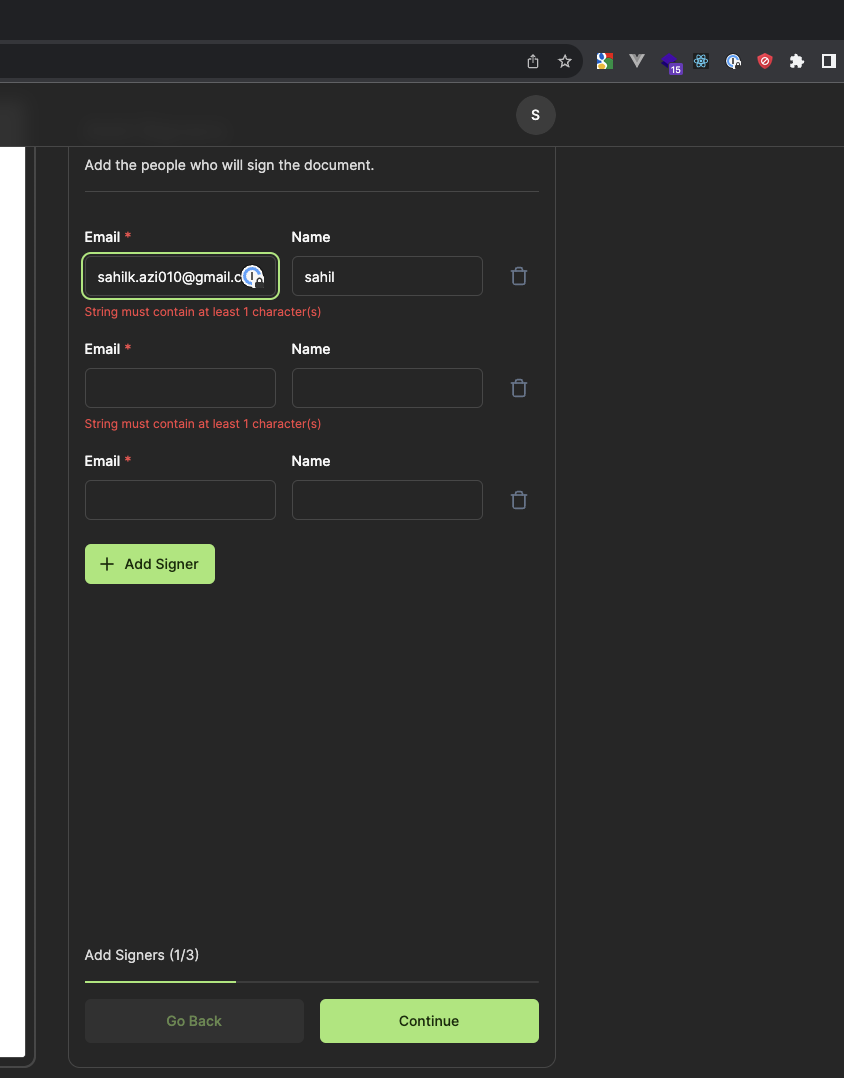This screenshot has width=844, height=1078.
Task: Click the red blocker shield extension icon
Action: (x=765, y=61)
